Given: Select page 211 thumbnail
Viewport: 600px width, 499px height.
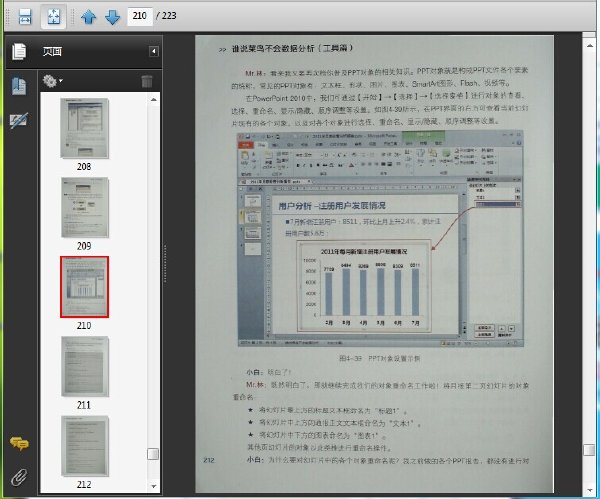Looking at the screenshot, I should 85,367.
